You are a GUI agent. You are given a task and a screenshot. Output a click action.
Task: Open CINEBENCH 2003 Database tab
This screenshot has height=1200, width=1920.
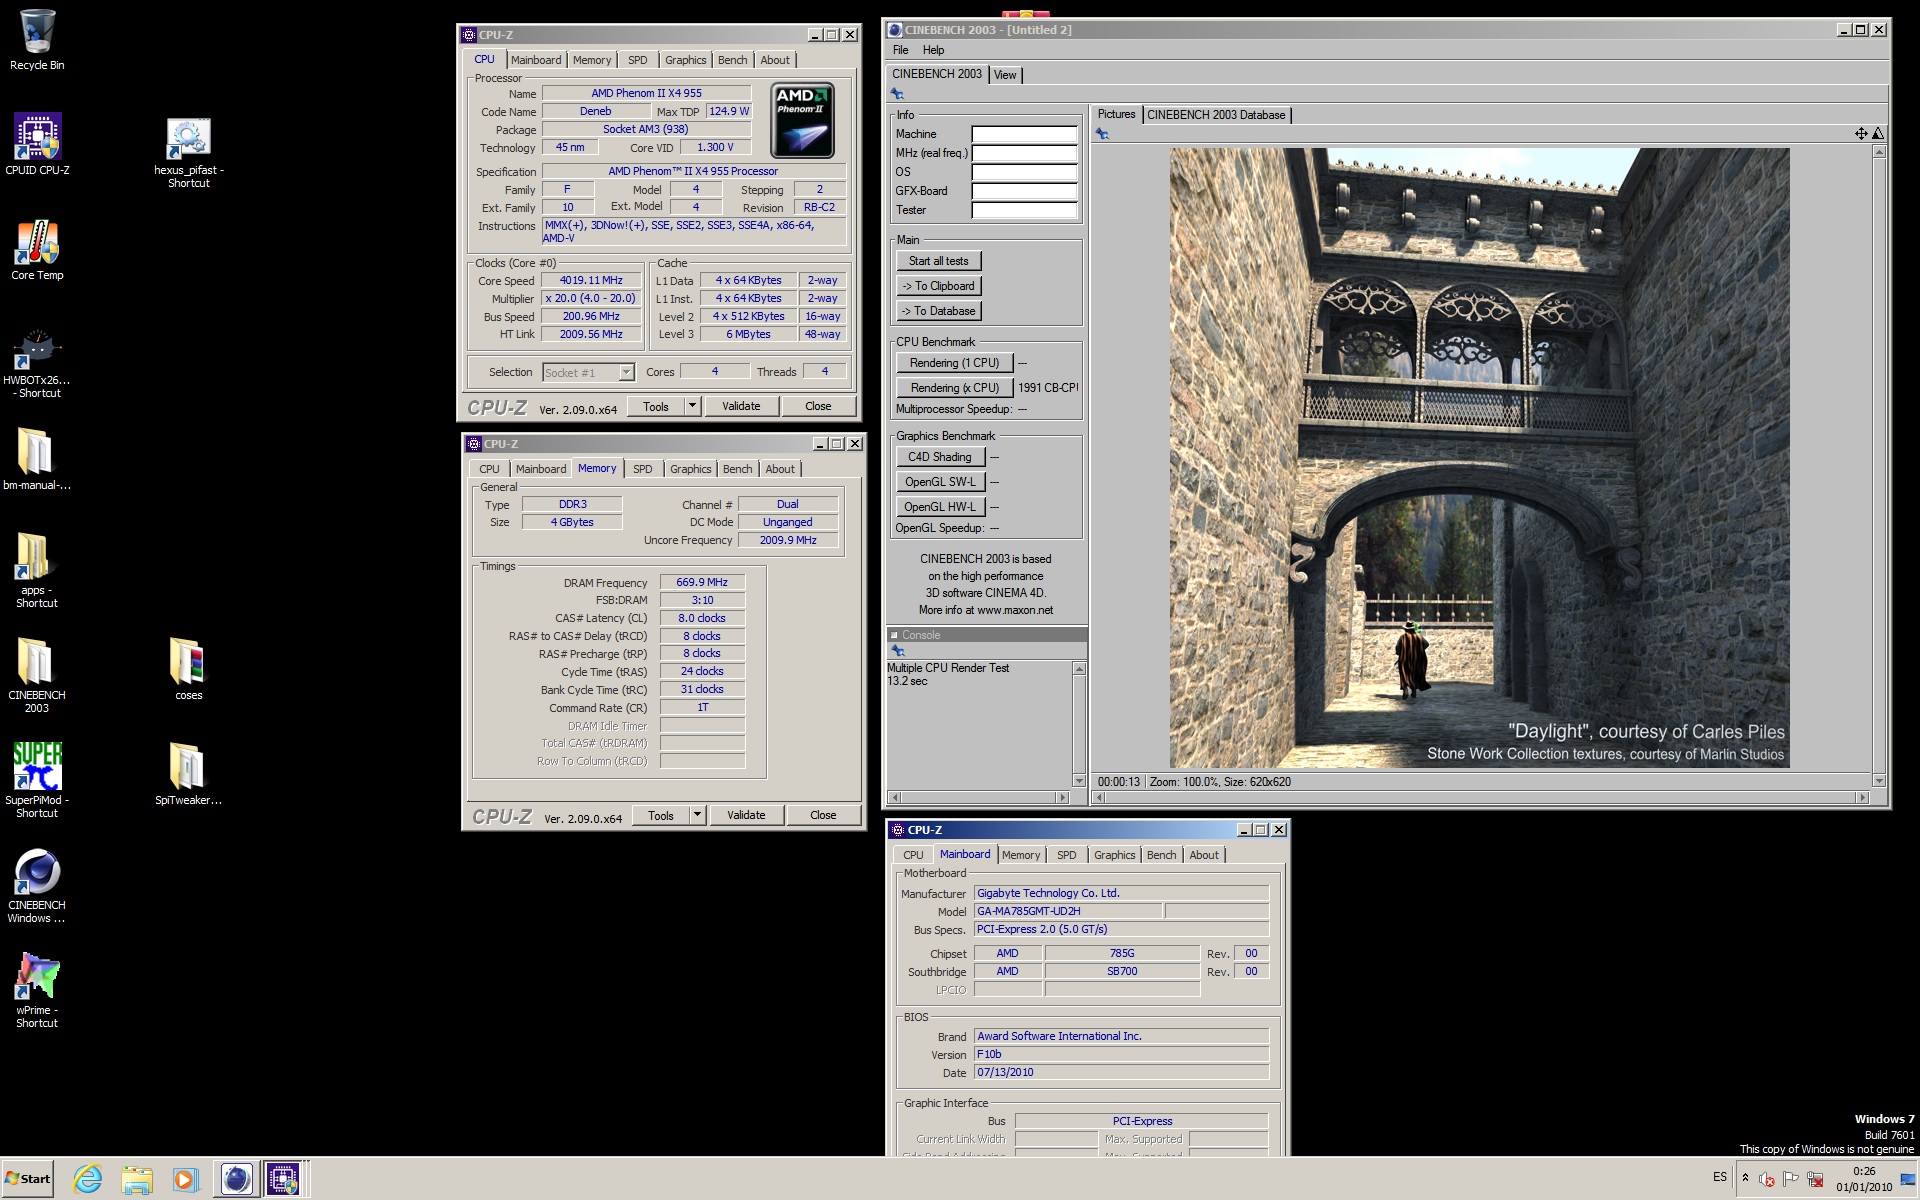tap(1216, 115)
